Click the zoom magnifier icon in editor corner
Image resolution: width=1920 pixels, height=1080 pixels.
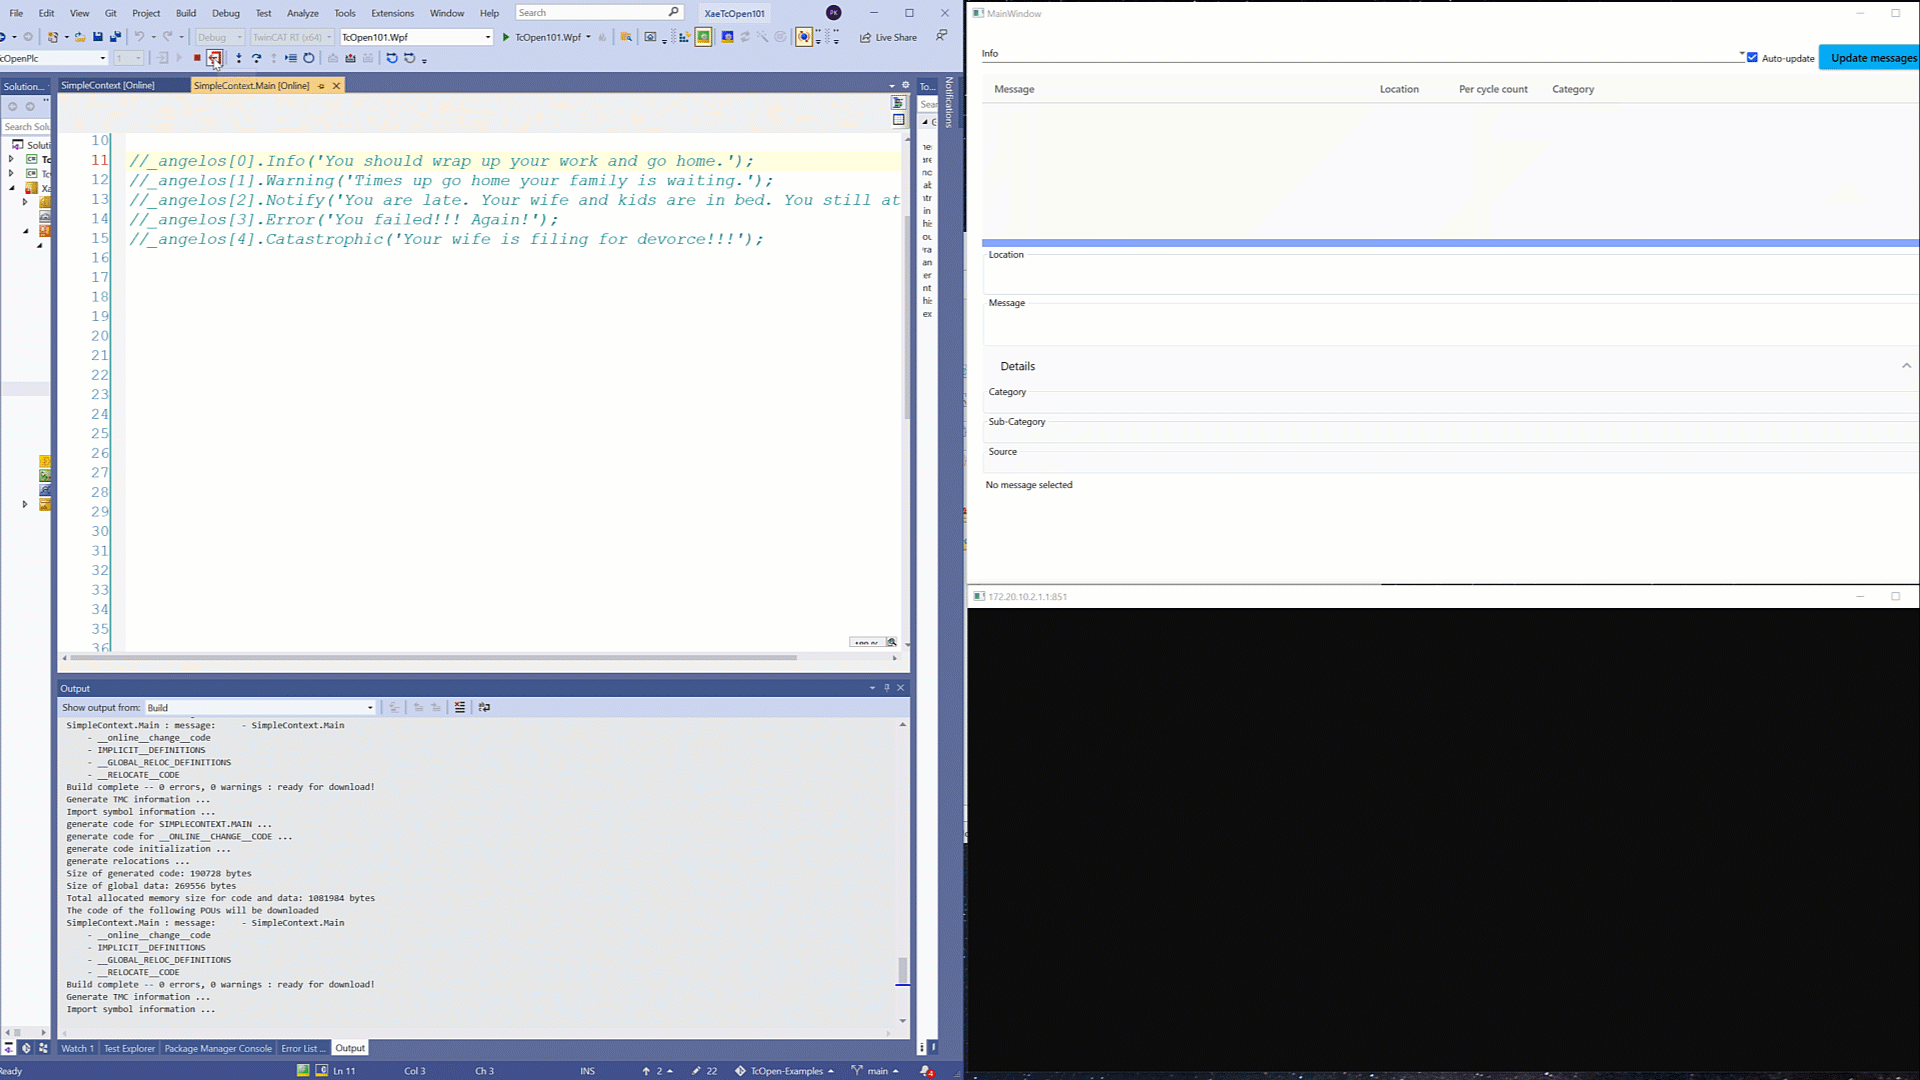click(x=891, y=642)
